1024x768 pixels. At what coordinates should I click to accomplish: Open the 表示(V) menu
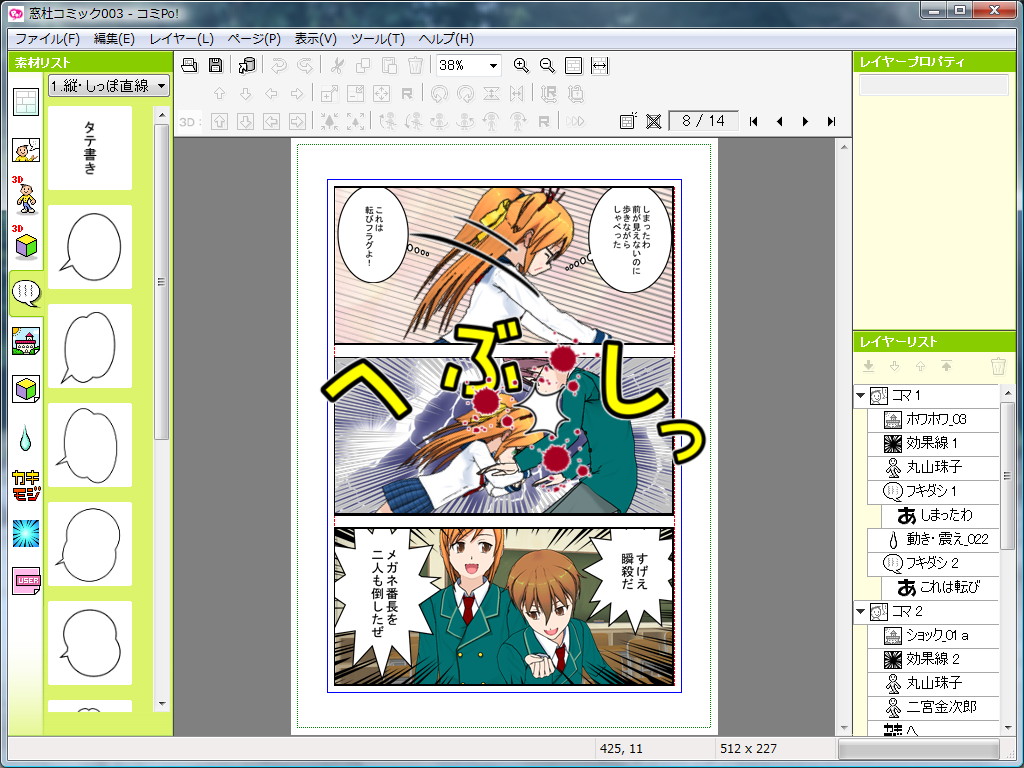(315, 39)
